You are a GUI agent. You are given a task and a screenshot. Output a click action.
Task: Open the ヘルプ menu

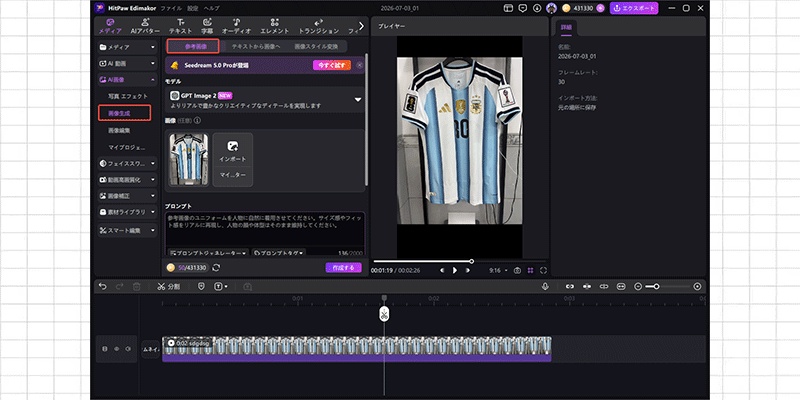211,8
